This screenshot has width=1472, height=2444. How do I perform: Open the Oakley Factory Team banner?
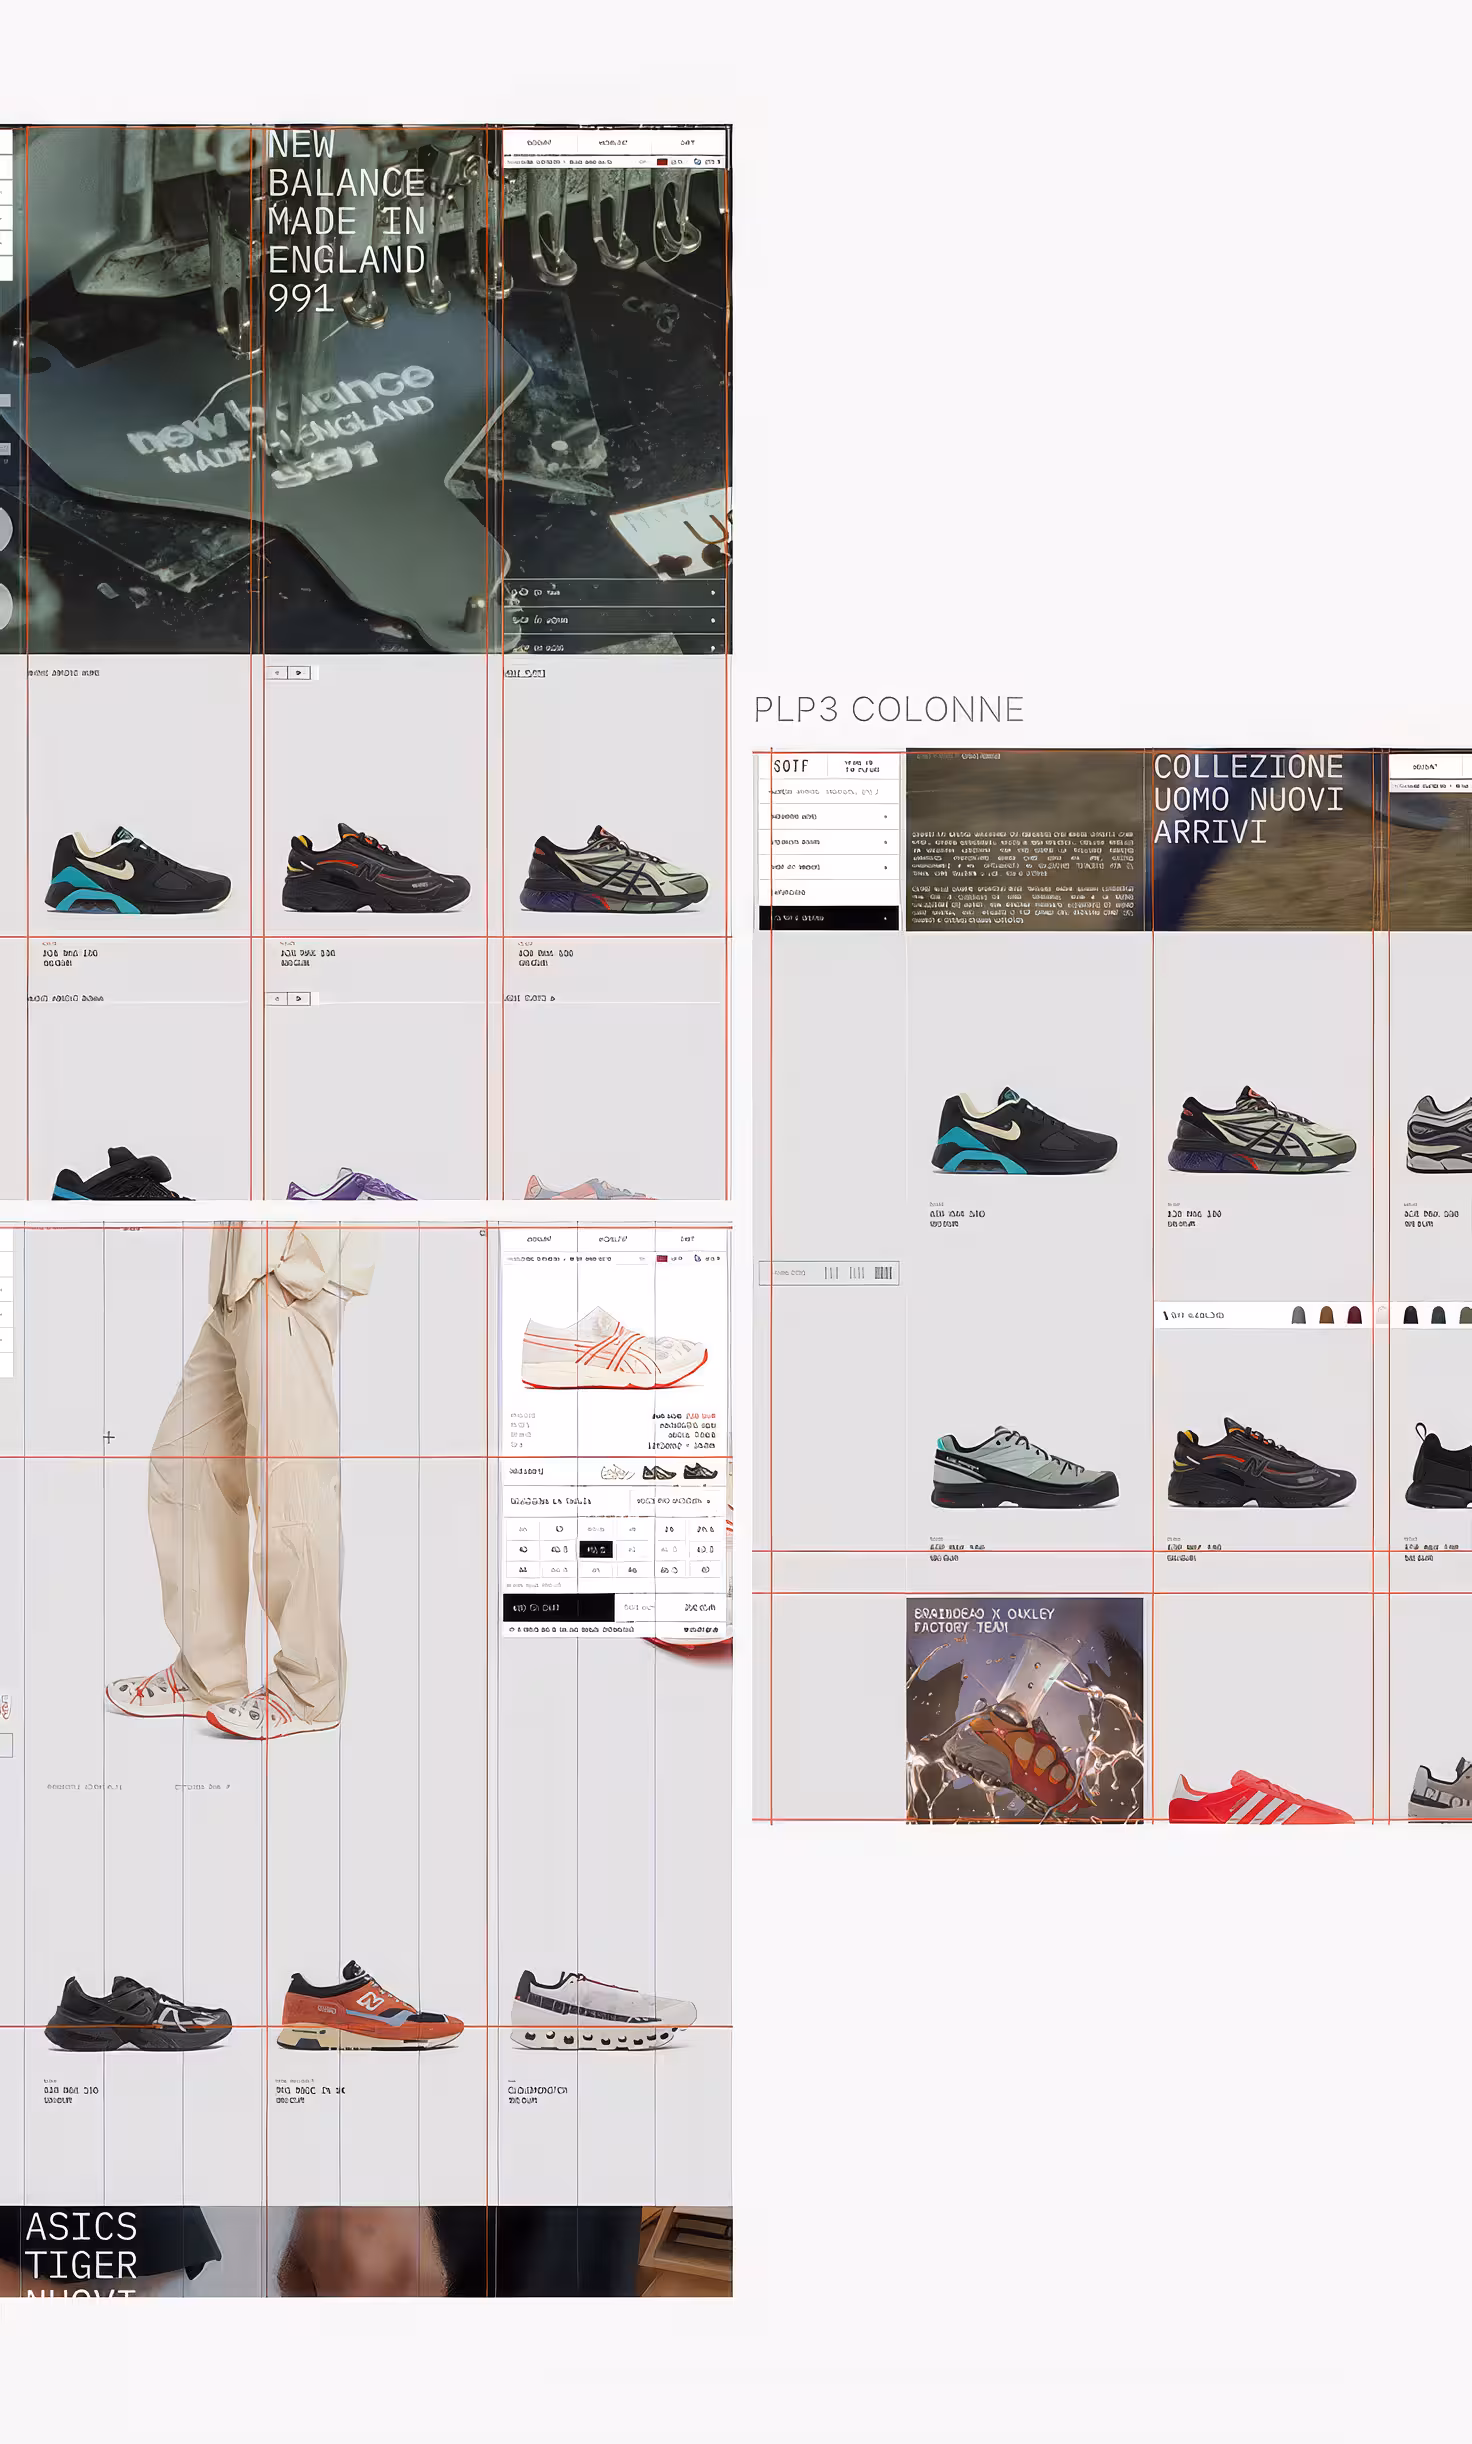[x=1024, y=1710]
